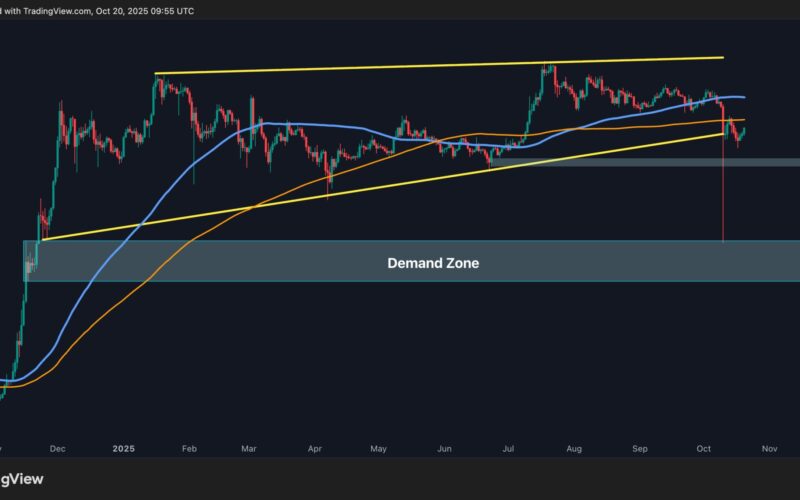Click the Sep time axis label
This screenshot has width=800, height=500.
tap(639, 450)
